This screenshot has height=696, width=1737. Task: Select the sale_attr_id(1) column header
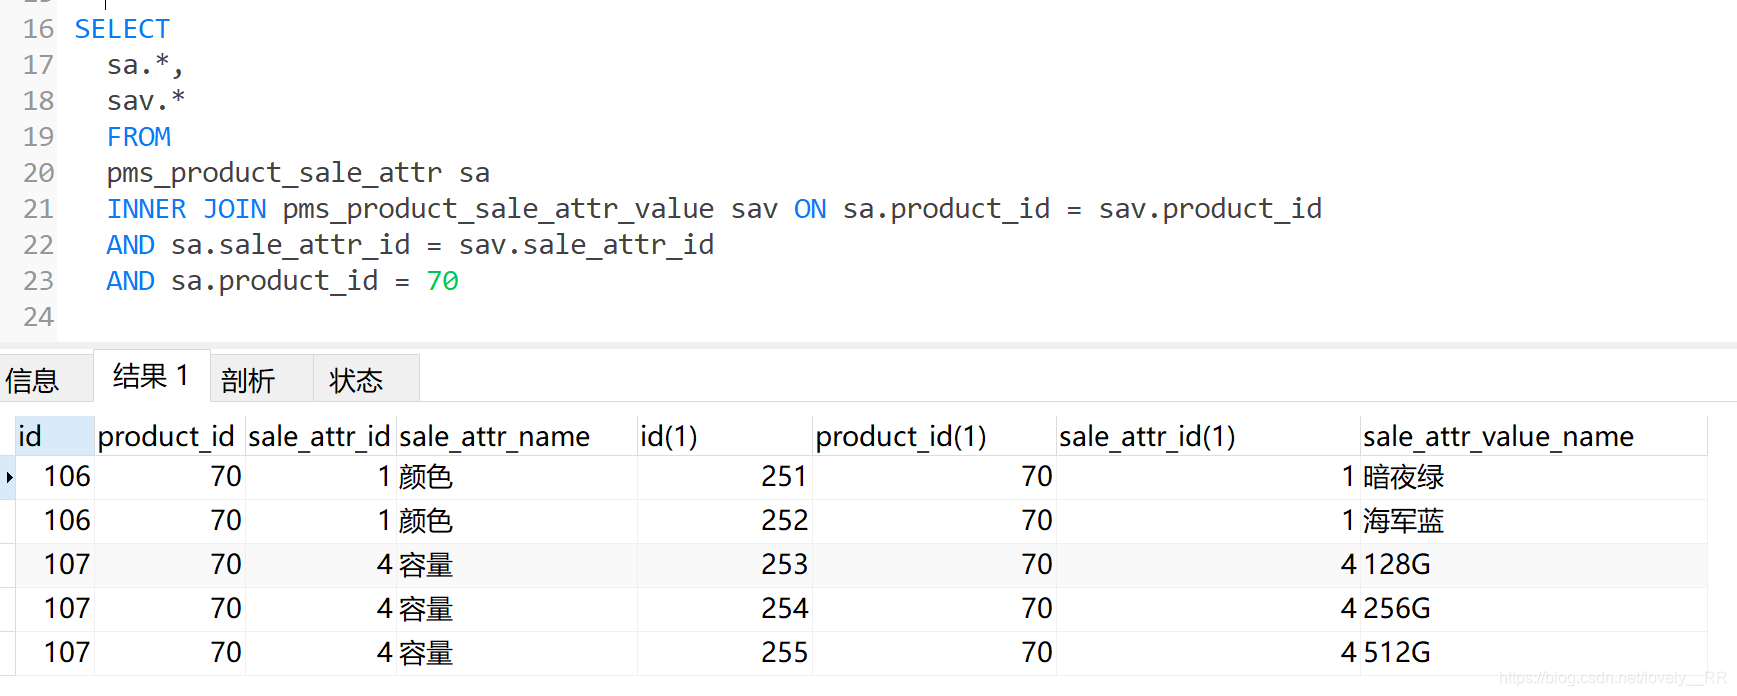coord(1147,437)
